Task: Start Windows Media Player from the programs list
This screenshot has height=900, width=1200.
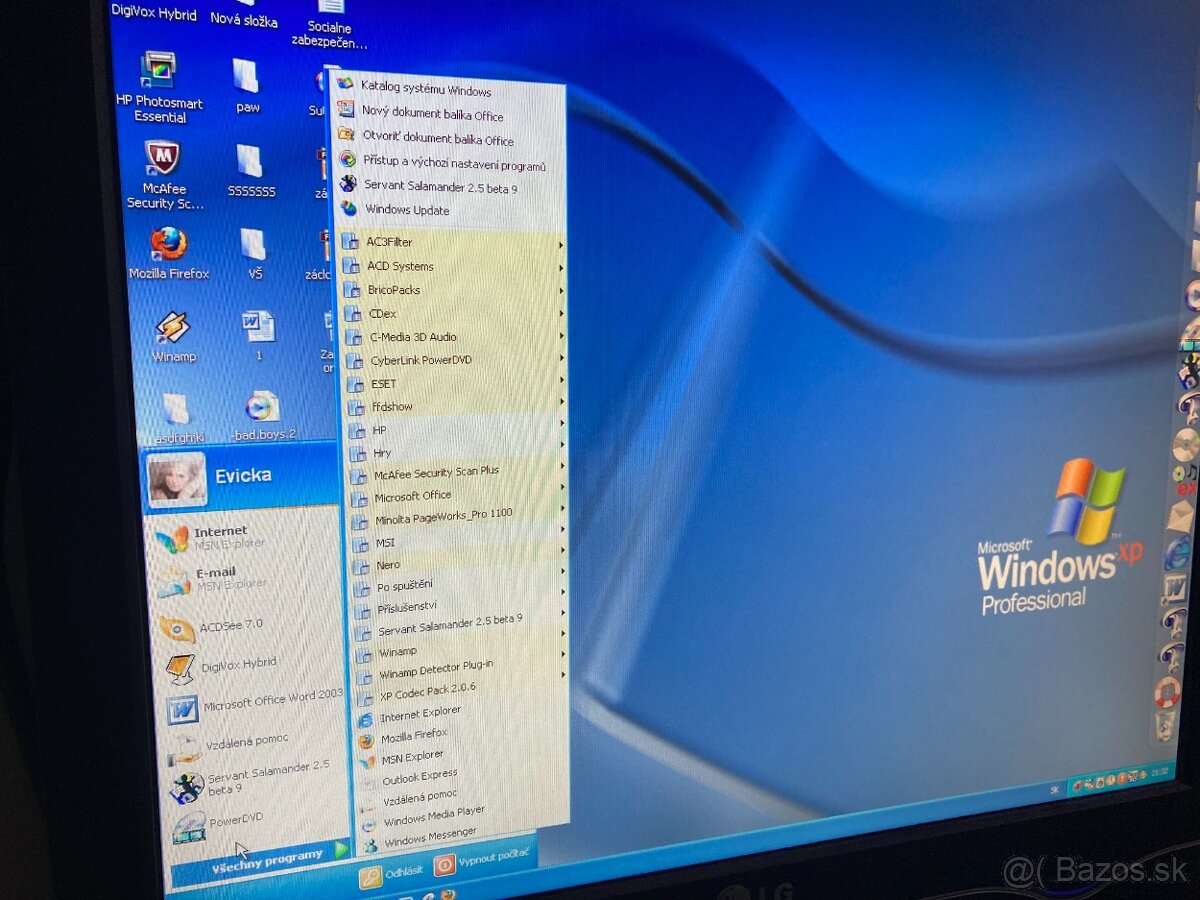Action: click(433, 812)
